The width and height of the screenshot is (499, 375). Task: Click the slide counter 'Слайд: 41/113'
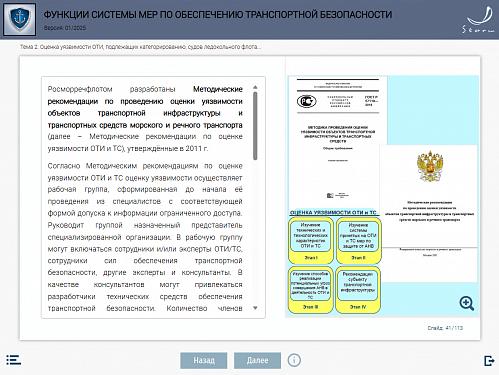[445, 328]
